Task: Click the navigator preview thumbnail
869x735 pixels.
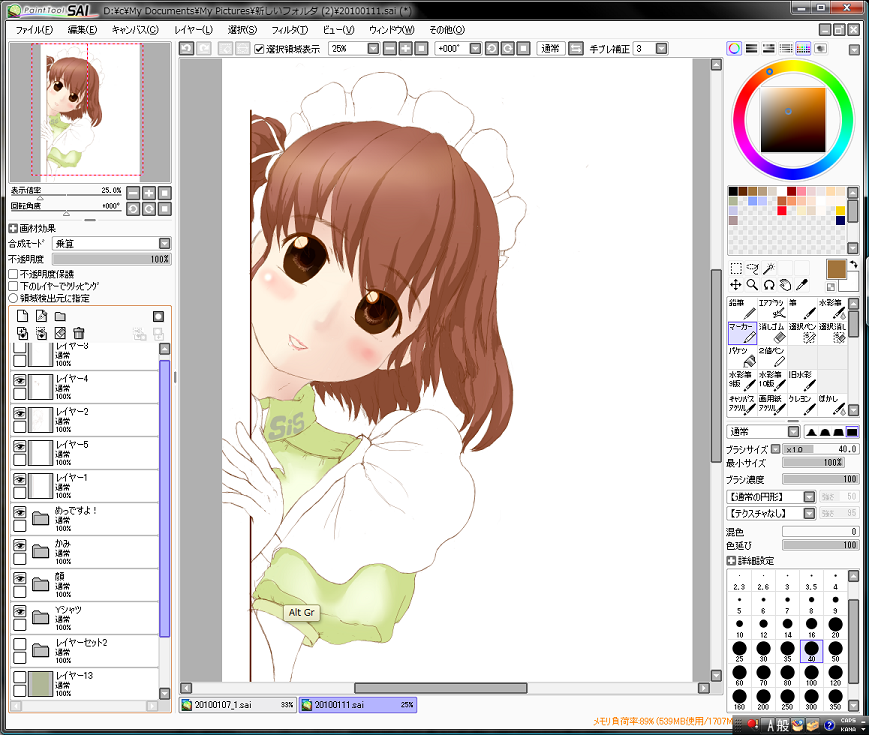Action: (90, 112)
